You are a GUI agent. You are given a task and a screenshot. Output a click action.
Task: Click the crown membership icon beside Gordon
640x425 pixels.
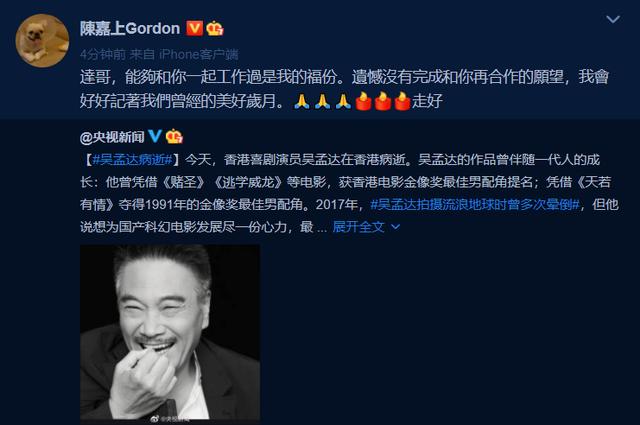(215, 29)
